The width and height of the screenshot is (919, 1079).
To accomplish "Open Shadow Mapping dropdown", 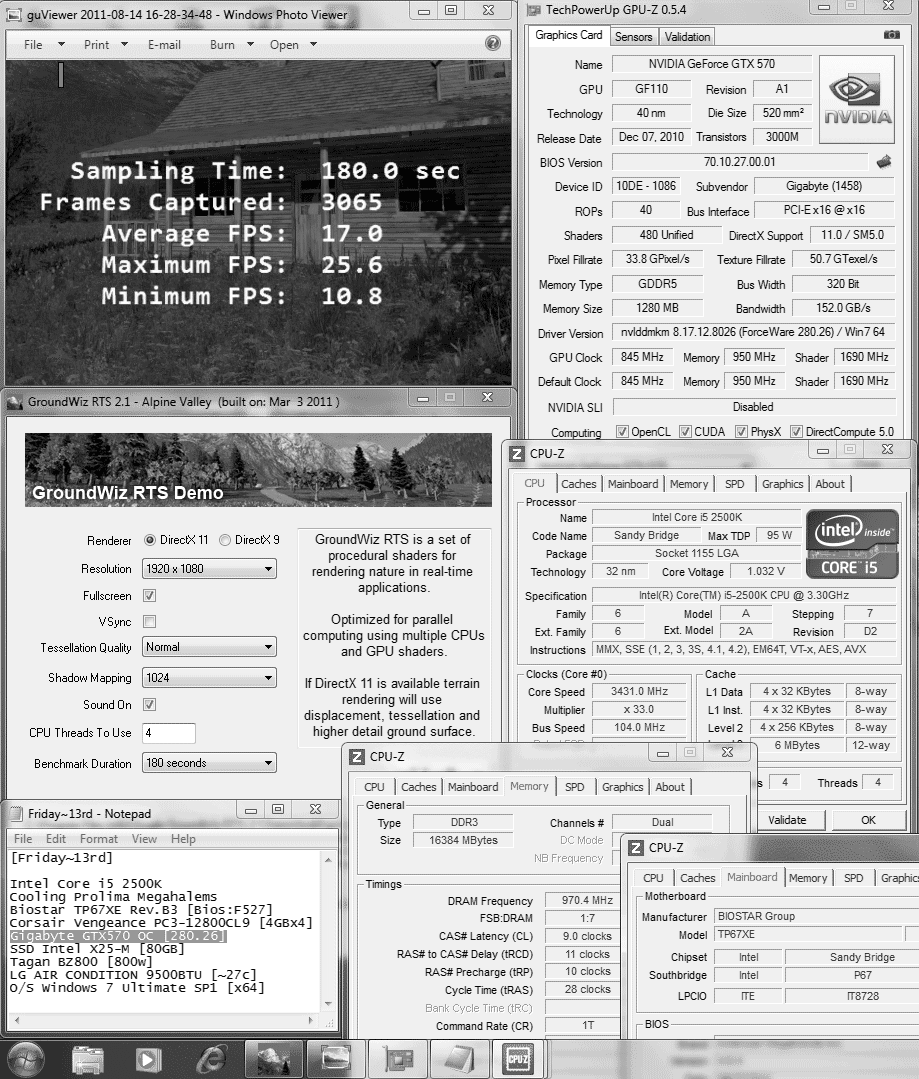I will pos(209,678).
